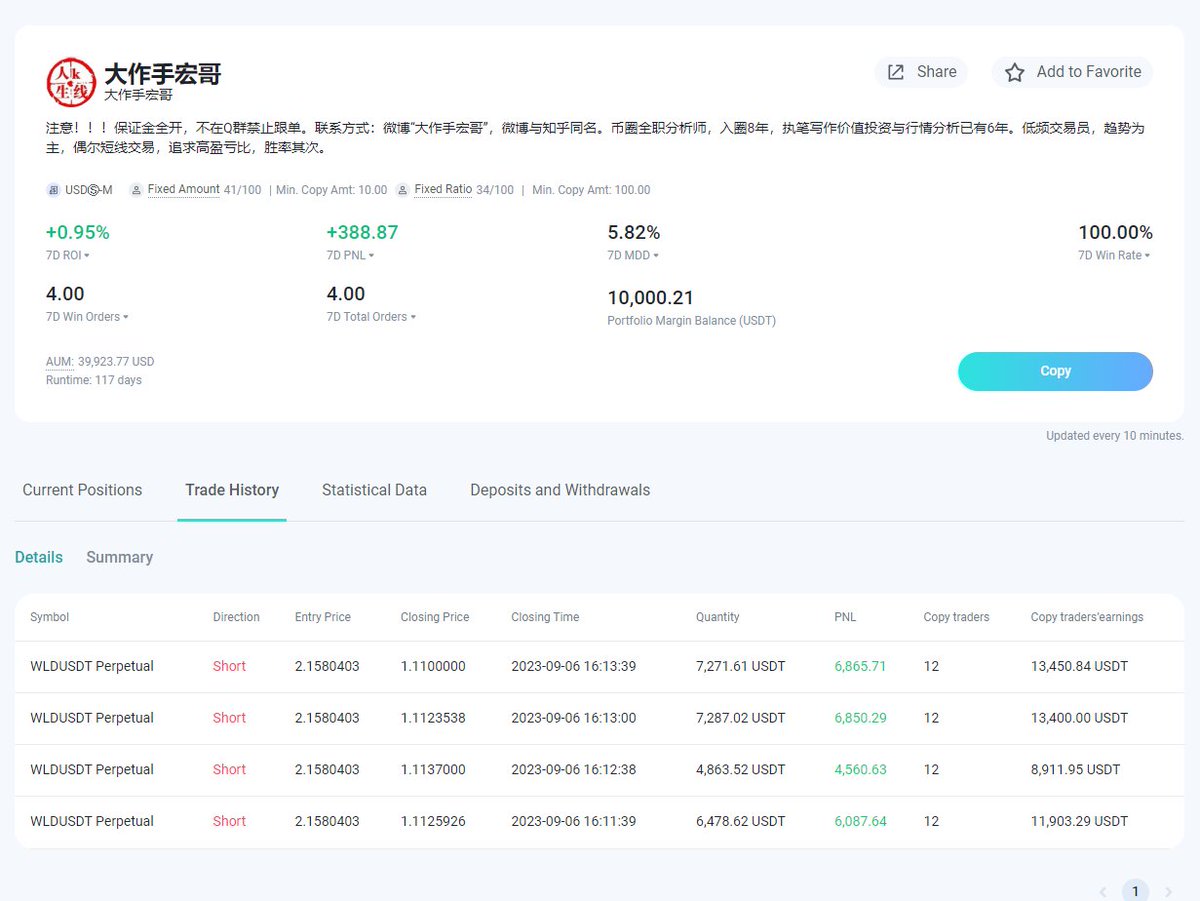Click closing time 2023-09-06 16:11:39
1200x901 pixels.
click(573, 822)
